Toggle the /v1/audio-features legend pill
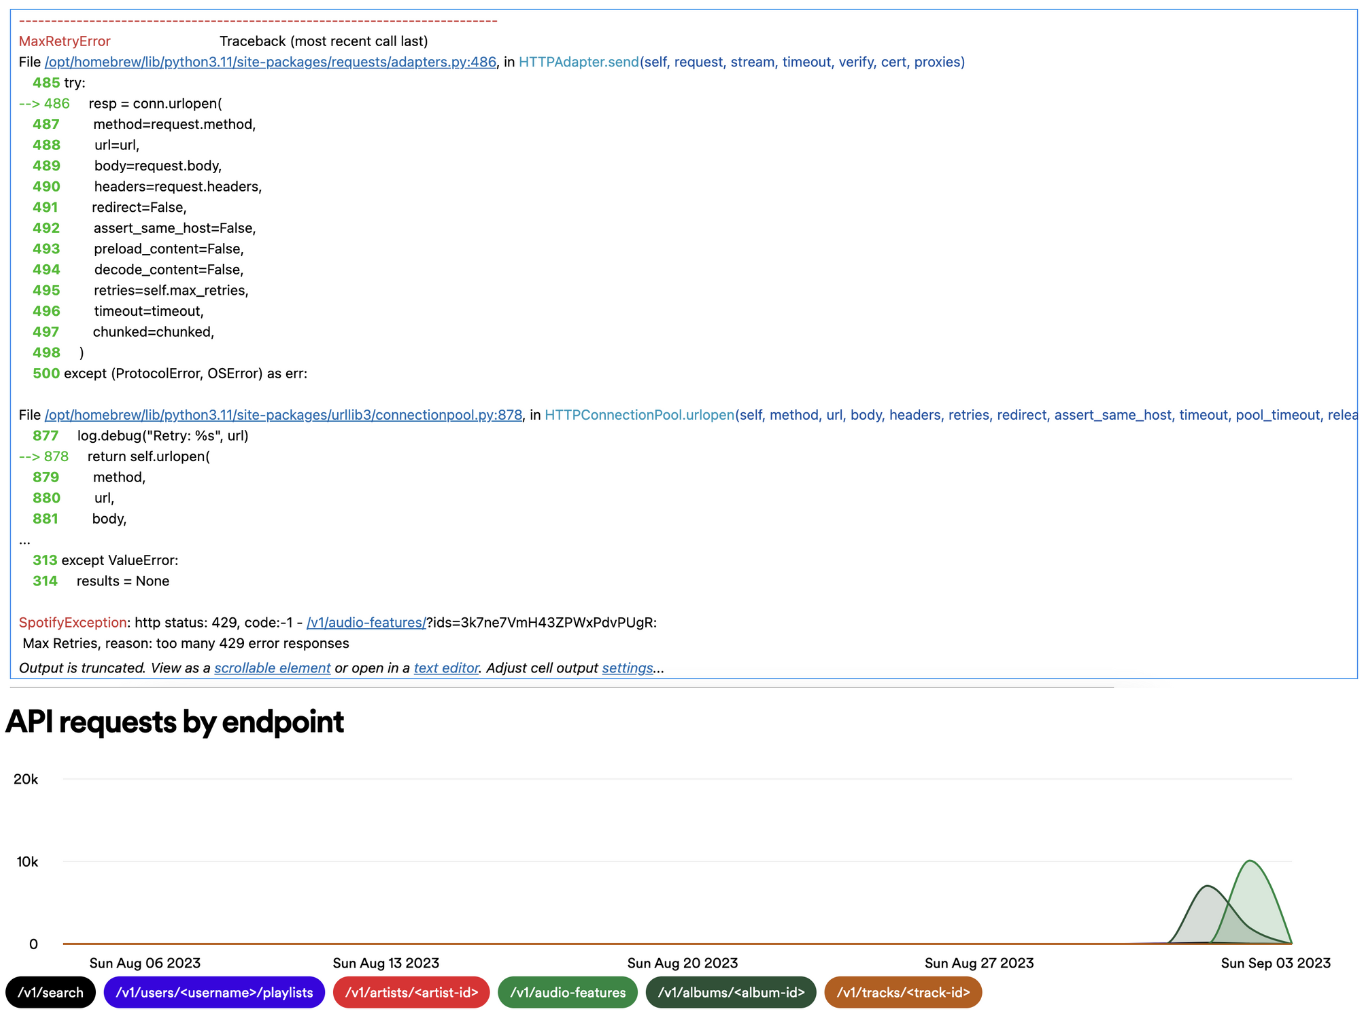The width and height of the screenshot is (1372, 1030). coord(568,993)
